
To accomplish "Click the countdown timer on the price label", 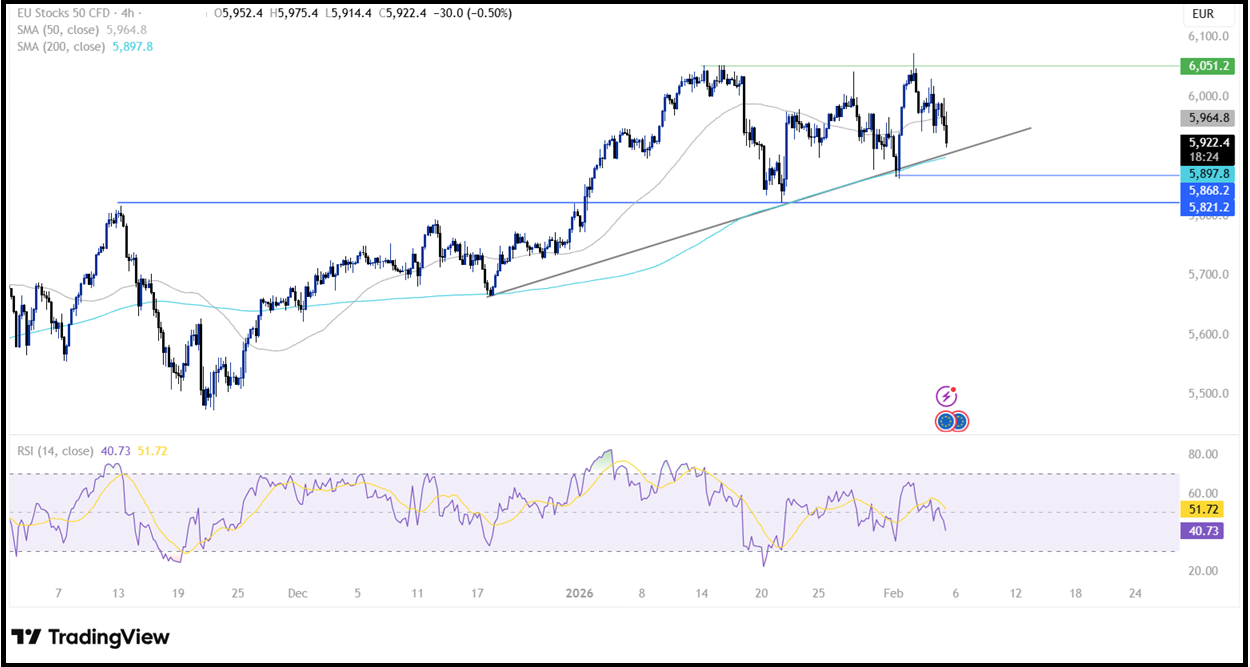I will pos(1207,157).
